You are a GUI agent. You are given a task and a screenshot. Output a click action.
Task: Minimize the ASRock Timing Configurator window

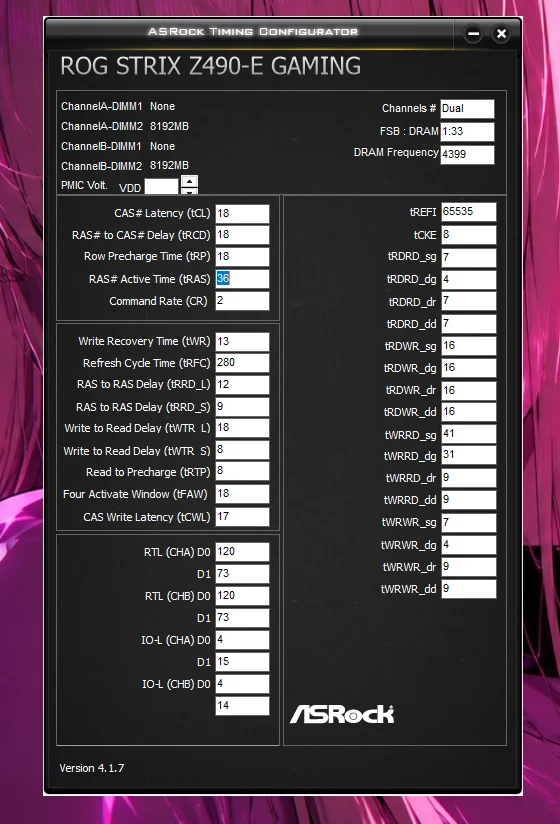473,34
